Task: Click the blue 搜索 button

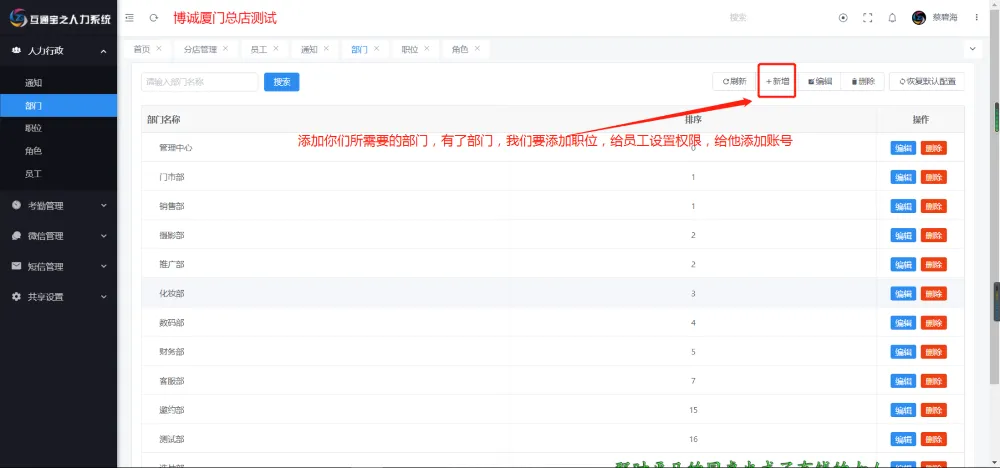Action: click(x=281, y=82)
